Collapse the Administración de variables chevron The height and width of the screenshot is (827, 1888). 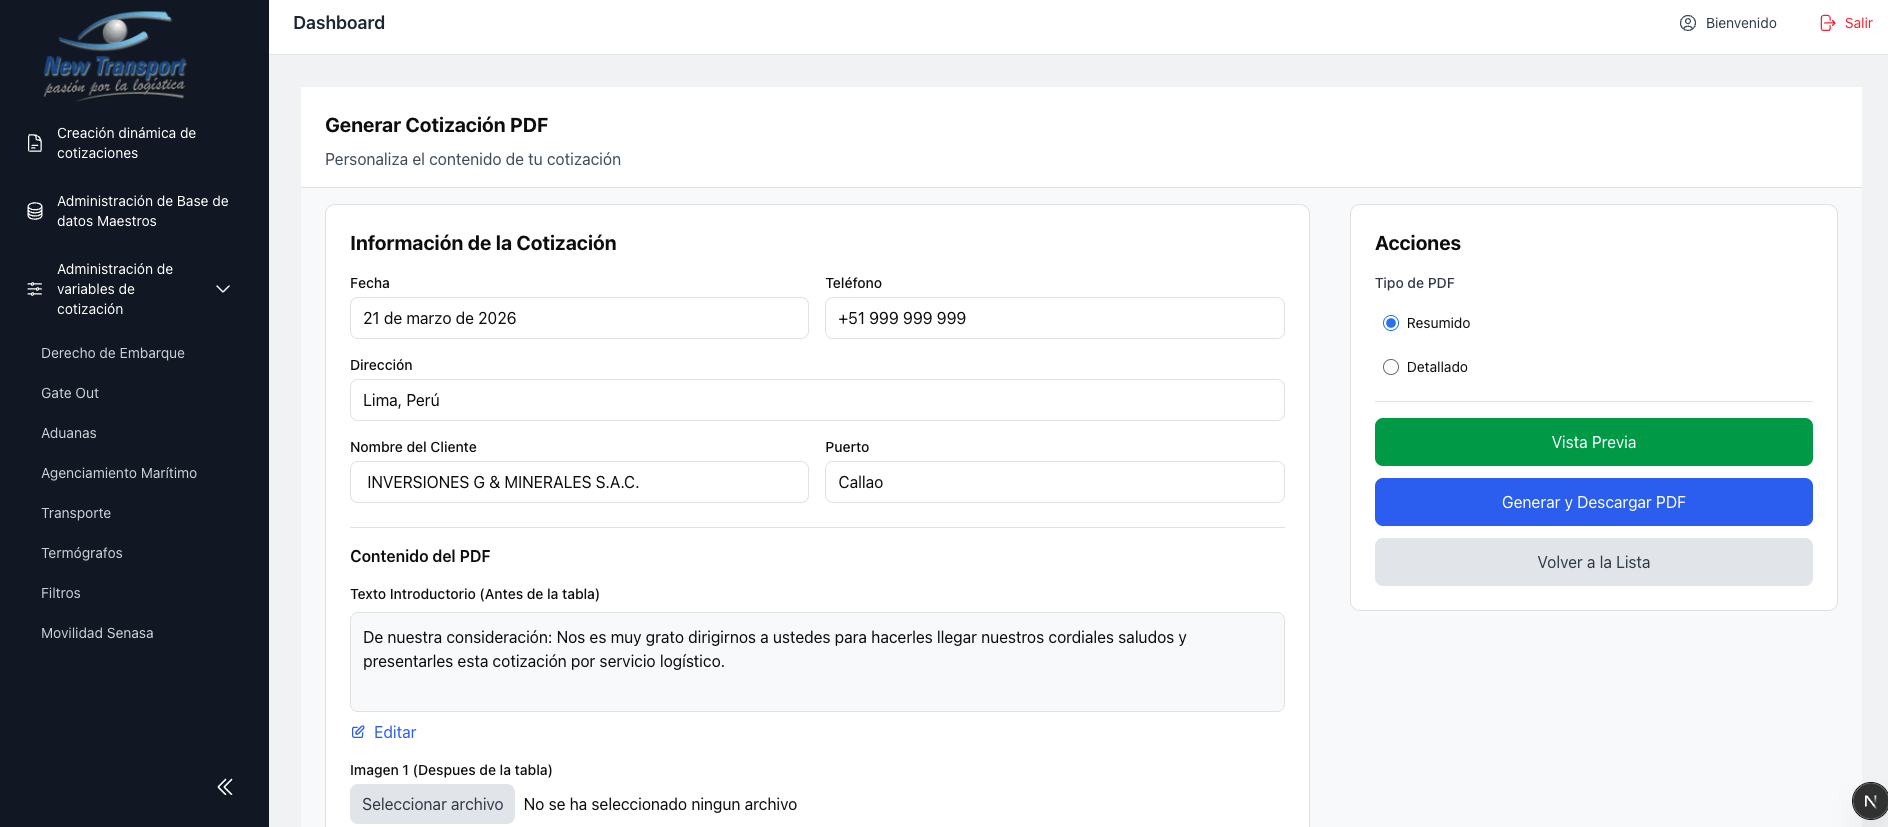point(223,289)
